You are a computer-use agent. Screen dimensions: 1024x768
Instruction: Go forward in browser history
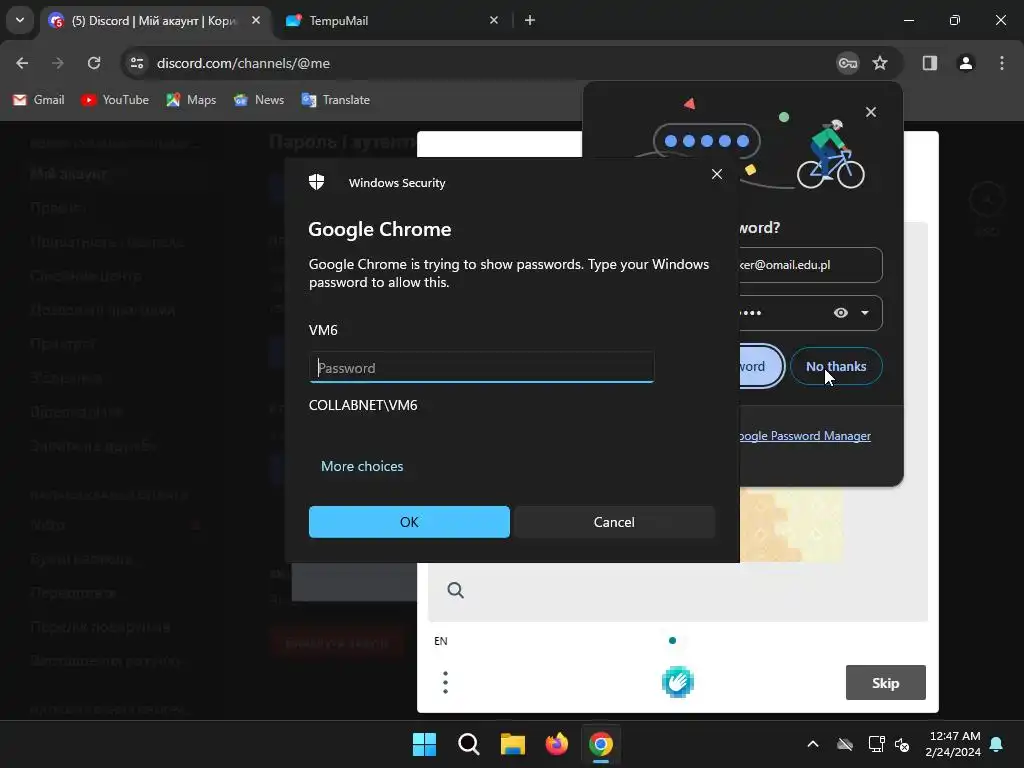[x=58, y=63]
